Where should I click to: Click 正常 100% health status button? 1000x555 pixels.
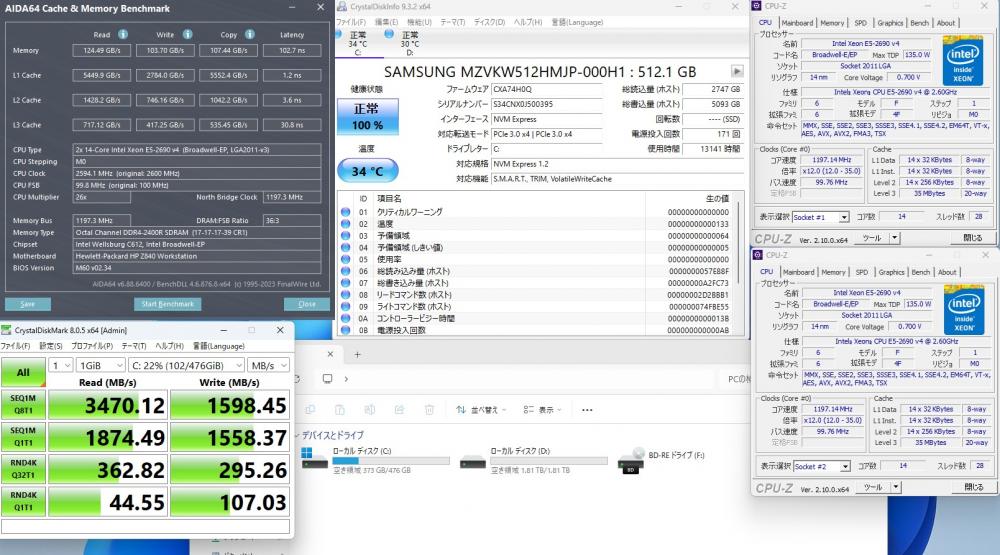pyautogui.click(x=367, y=116)
